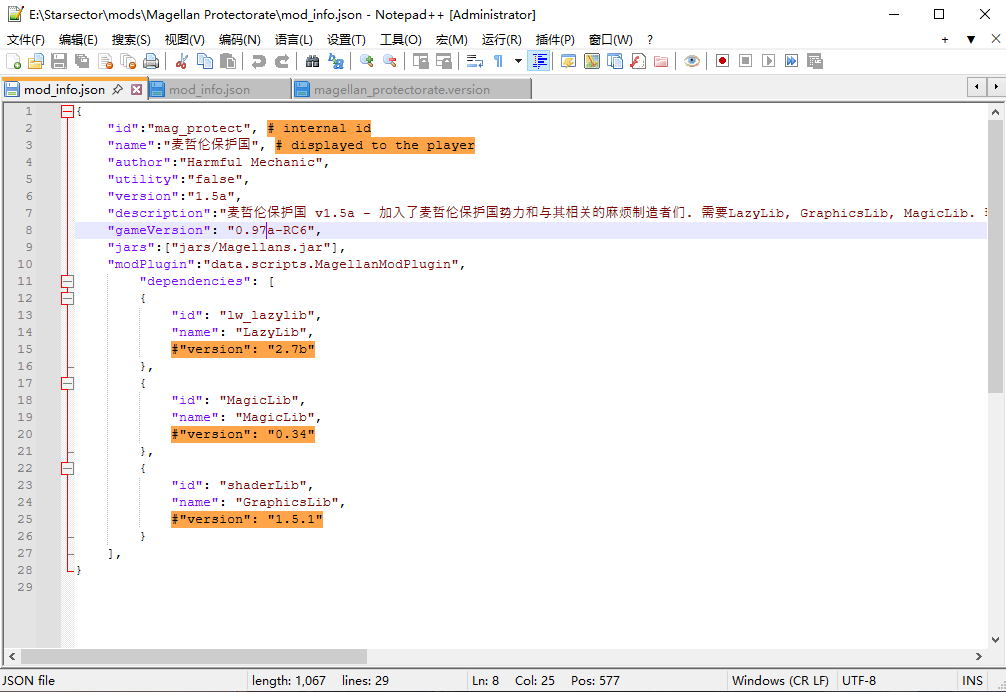Switch to the magellan_protectorate.version tab

tap(413, 89)
